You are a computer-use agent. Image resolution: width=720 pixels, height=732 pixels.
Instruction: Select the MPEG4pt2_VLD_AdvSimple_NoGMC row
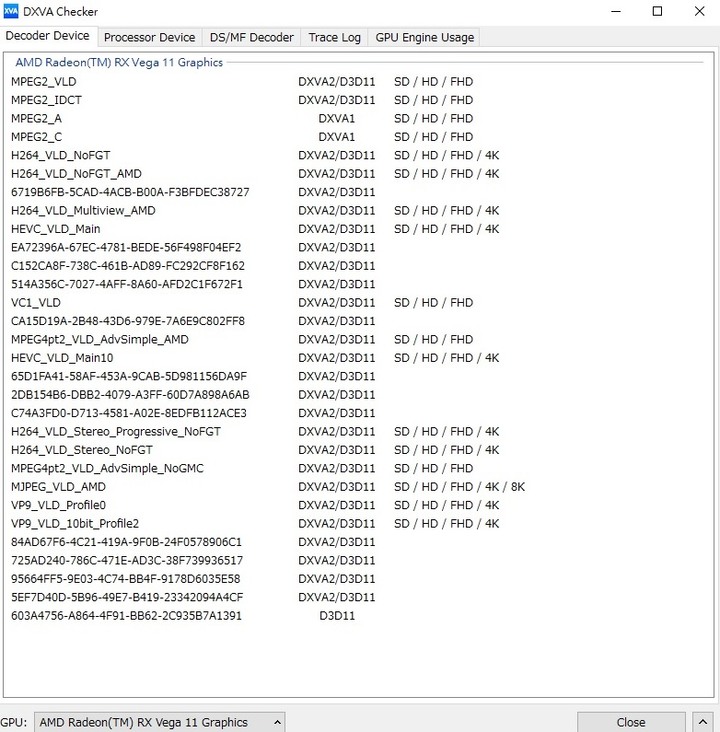[x=242, y=468]
